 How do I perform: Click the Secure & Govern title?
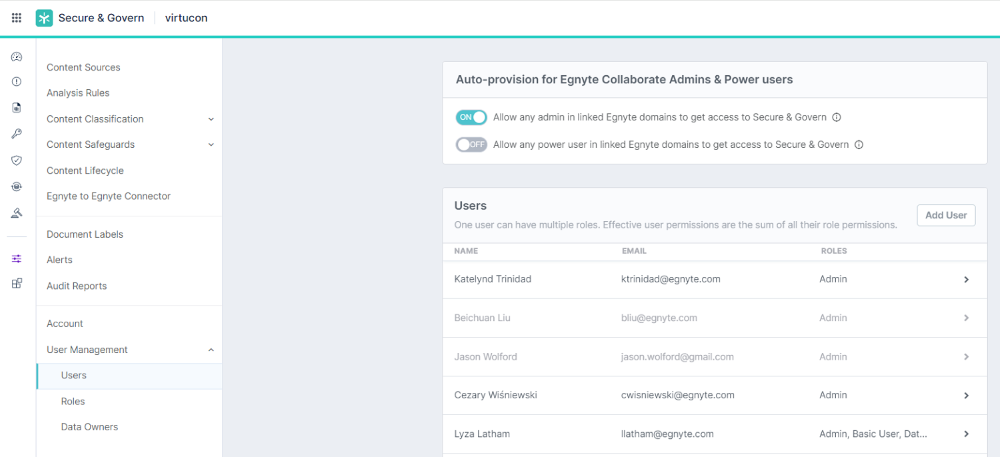101,18
